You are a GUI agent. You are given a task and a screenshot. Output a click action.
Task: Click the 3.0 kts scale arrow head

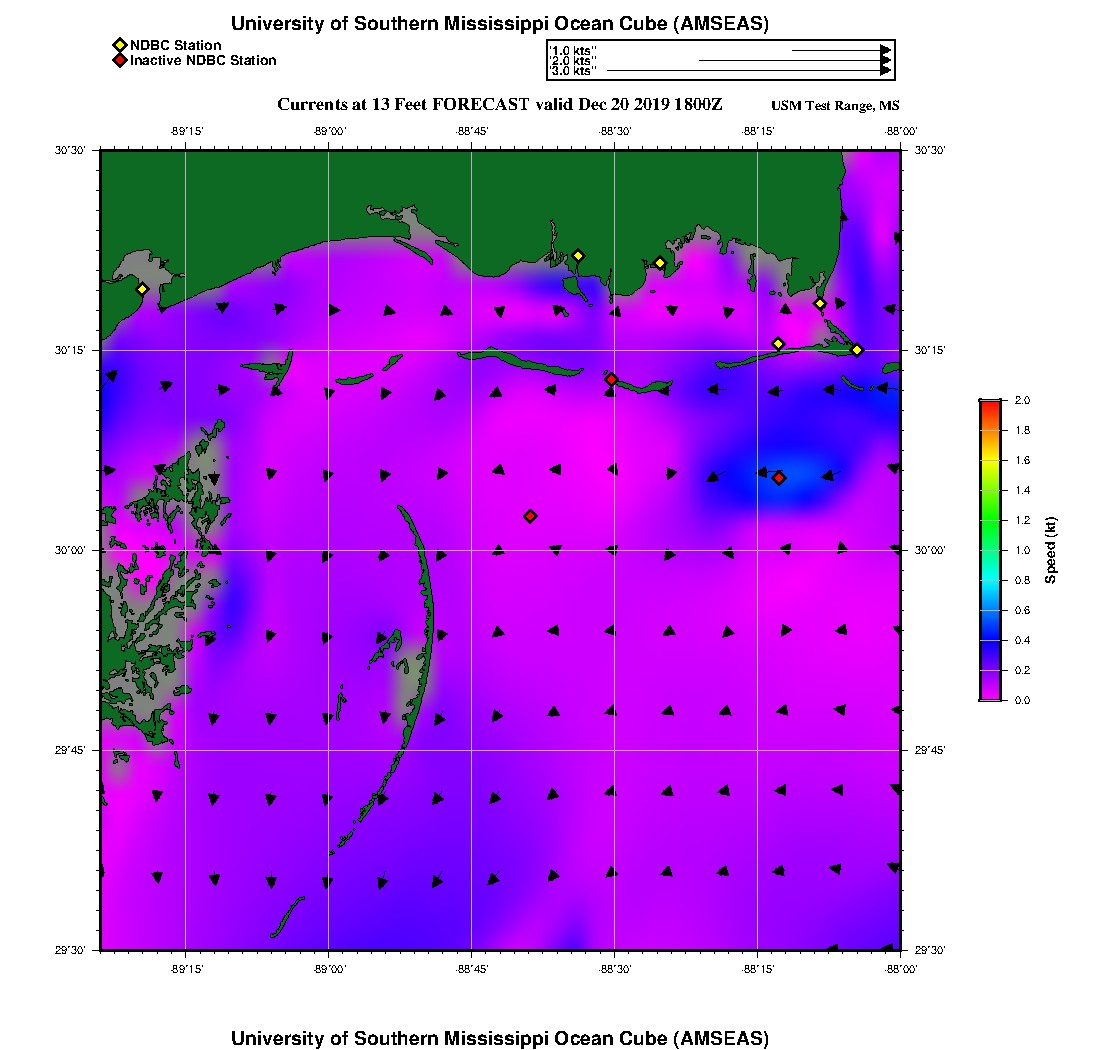(x=885, y=71)
